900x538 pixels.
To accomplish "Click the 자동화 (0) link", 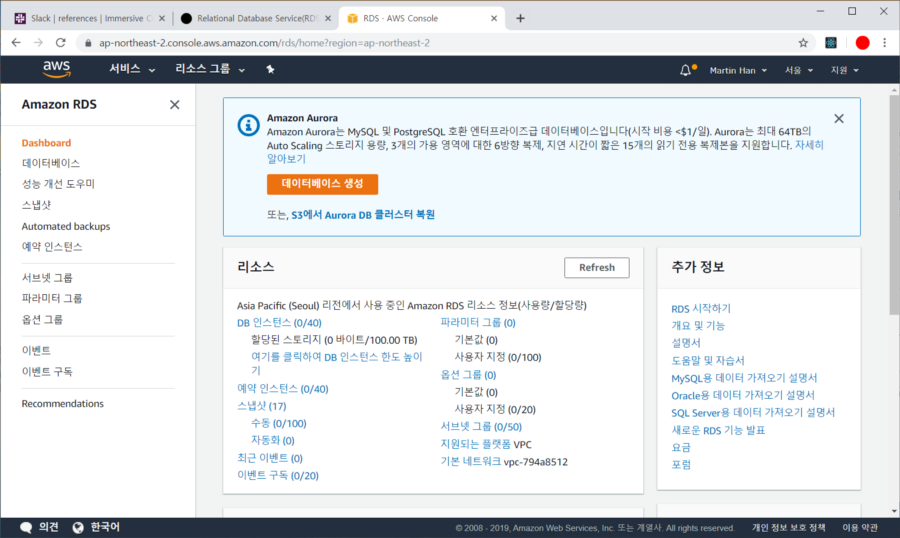I will point(273,440).
